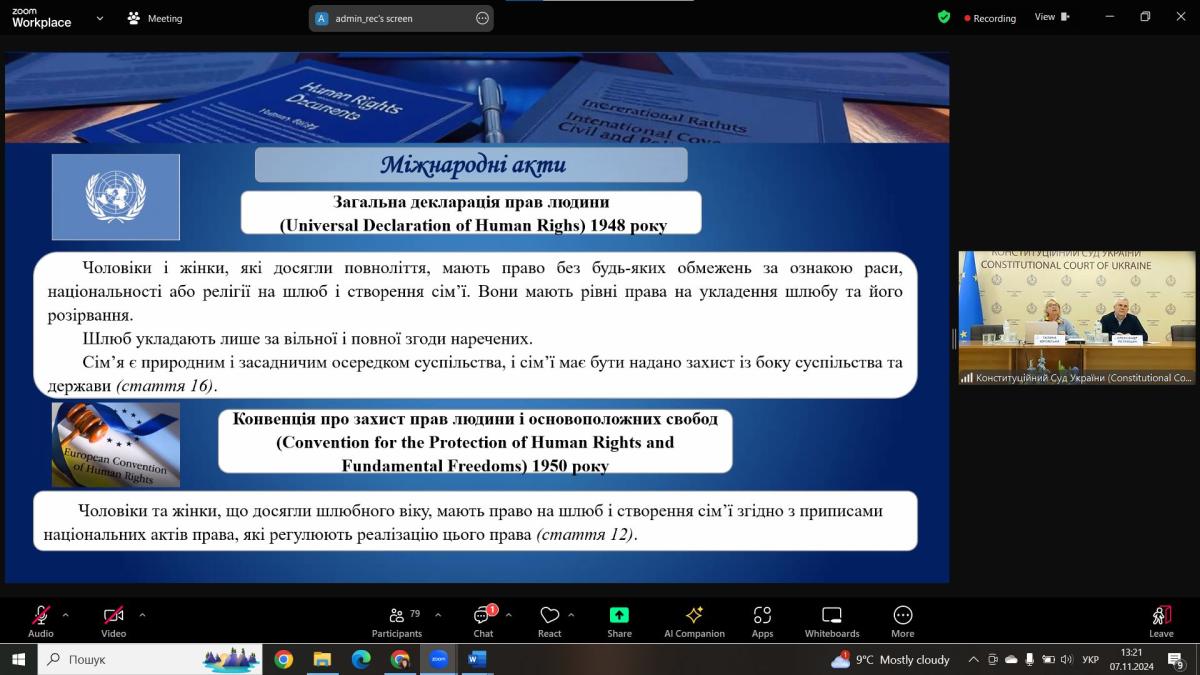Leave the meeting
This screenshot has height=675, width=1200.
tap(1161, 620)
